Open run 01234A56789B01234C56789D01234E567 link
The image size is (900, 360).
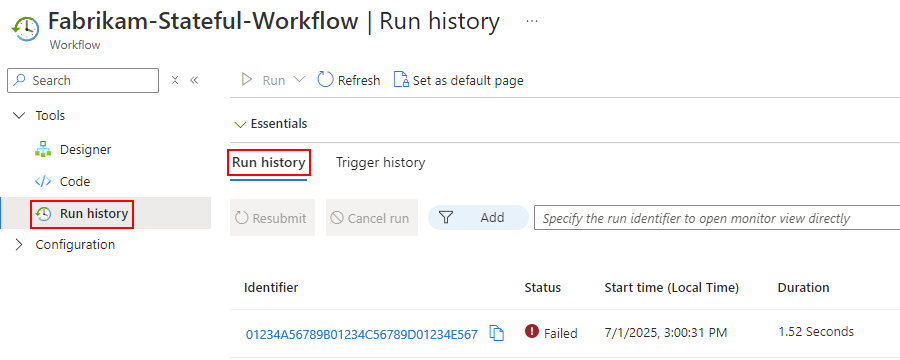[x=362, y=335]
